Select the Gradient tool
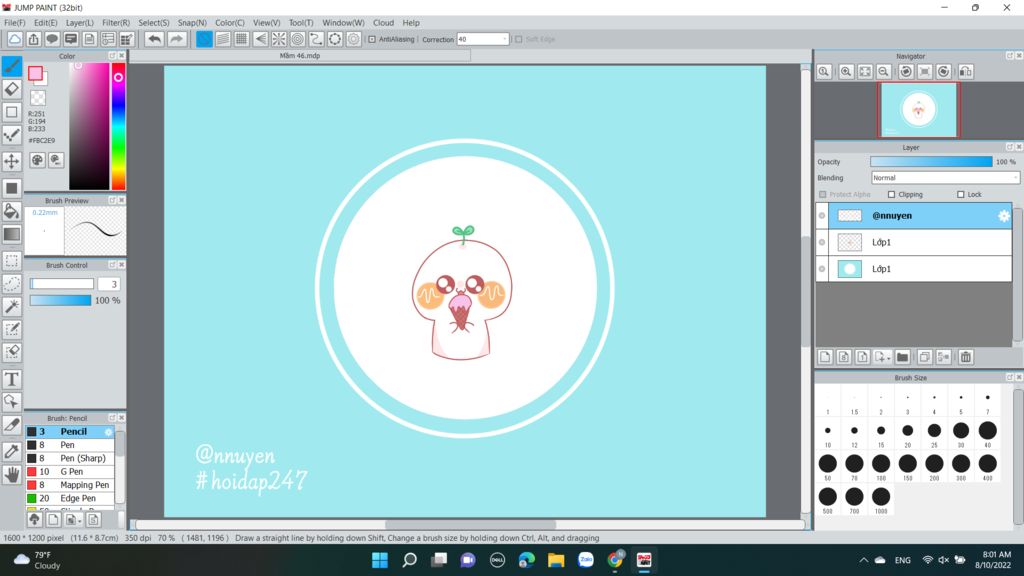Viewport: 1024px width, 576px height. [x=12, y=234]
